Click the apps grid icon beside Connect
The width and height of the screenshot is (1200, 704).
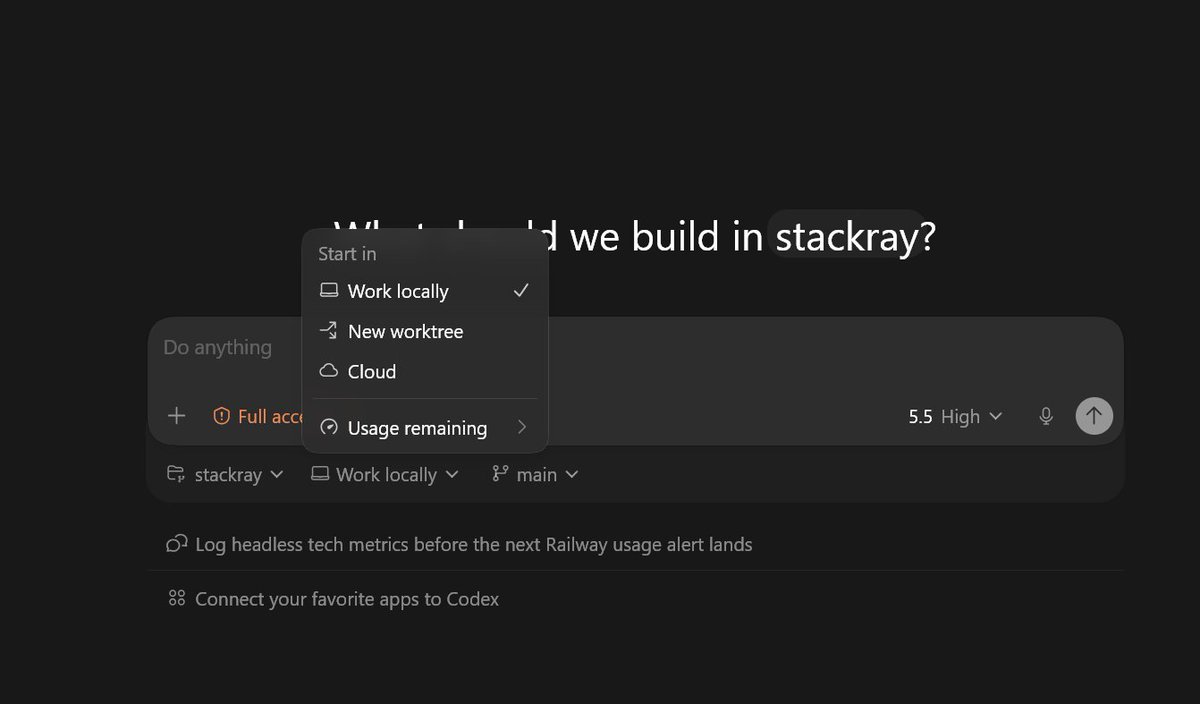click(x=177, y=599)
